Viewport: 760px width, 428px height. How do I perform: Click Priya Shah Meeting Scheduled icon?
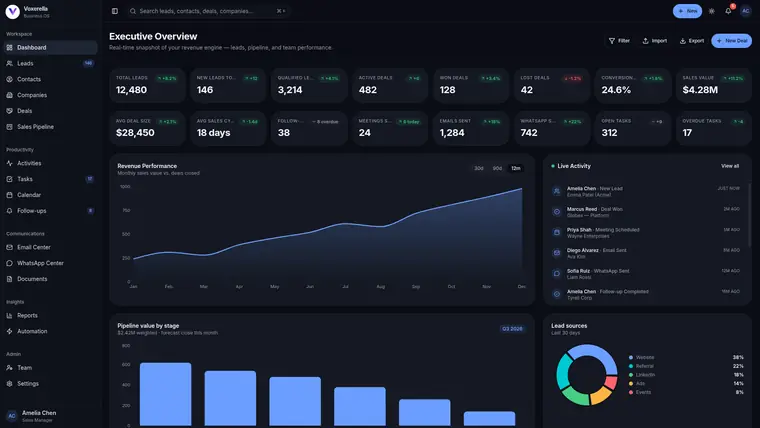(557, 233)
